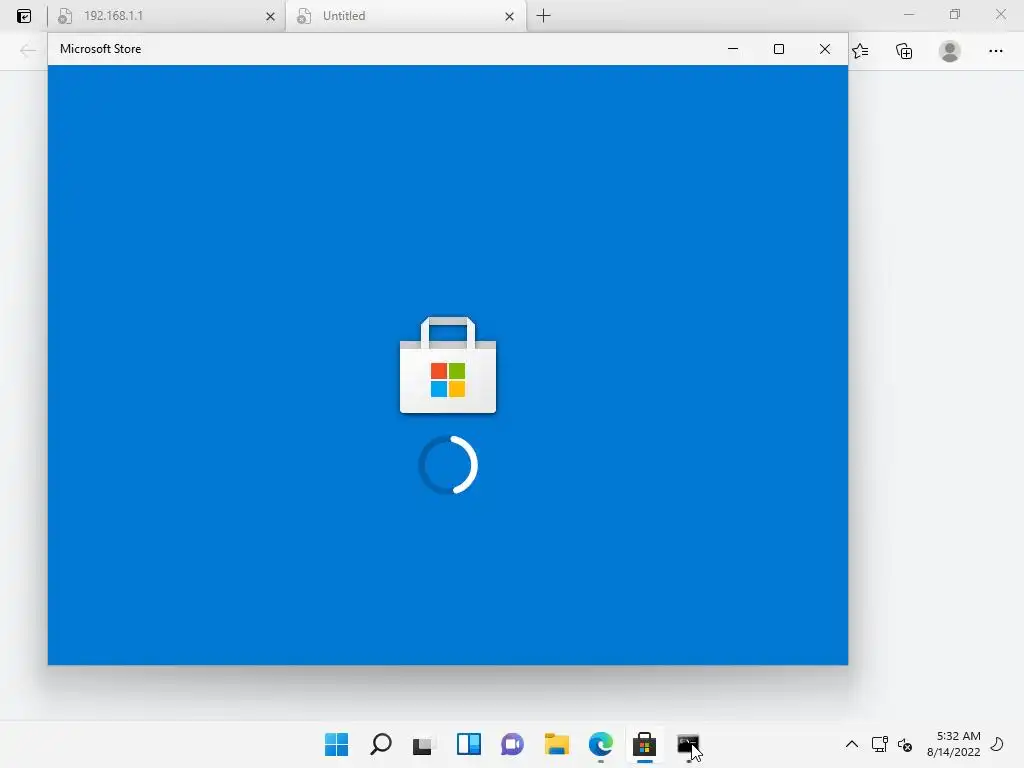Click the Microsoft Store title text
Viewport: 1024px width, 768px height.
point(101,49)
